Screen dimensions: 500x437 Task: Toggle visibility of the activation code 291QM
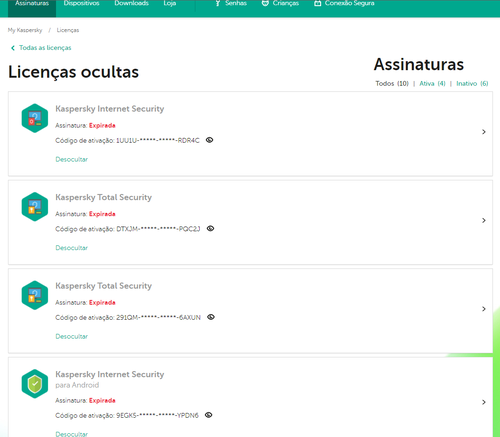pyautogui.click(x=211, y=317)
